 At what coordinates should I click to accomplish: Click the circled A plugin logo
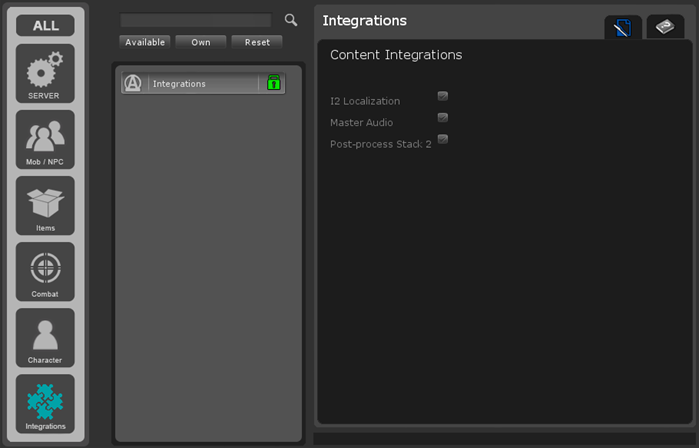(x=133, y=83)
